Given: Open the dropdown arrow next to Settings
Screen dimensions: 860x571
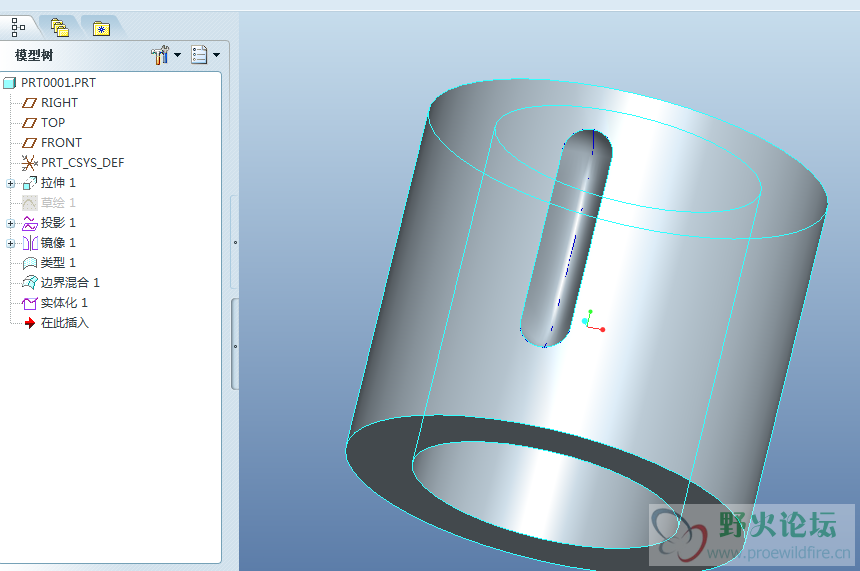Looking at the screenshot, I should pos(177,55).
